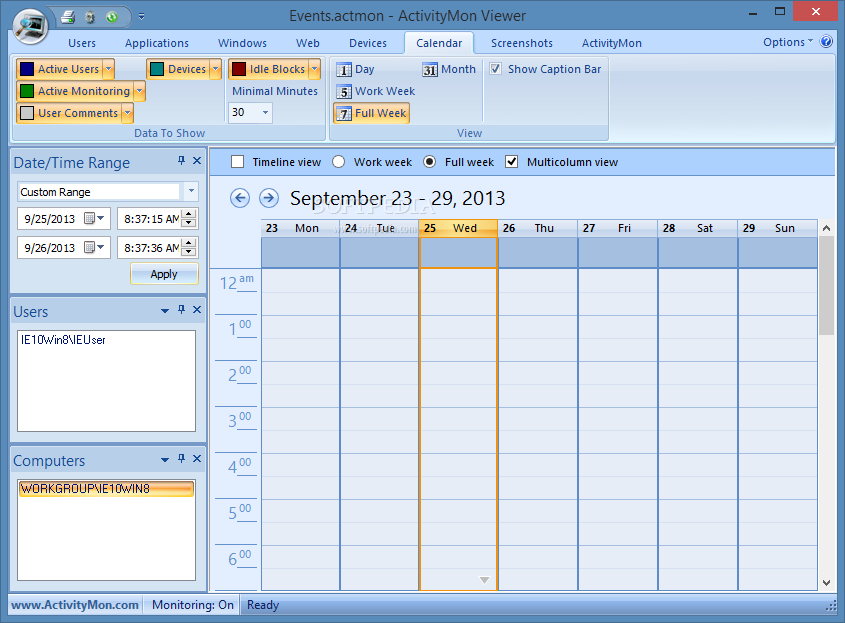Image resolution: width=845 pixels, height=623 pixels.
Task: Click the Devices teal color swatch
Action: click(157, 69)
